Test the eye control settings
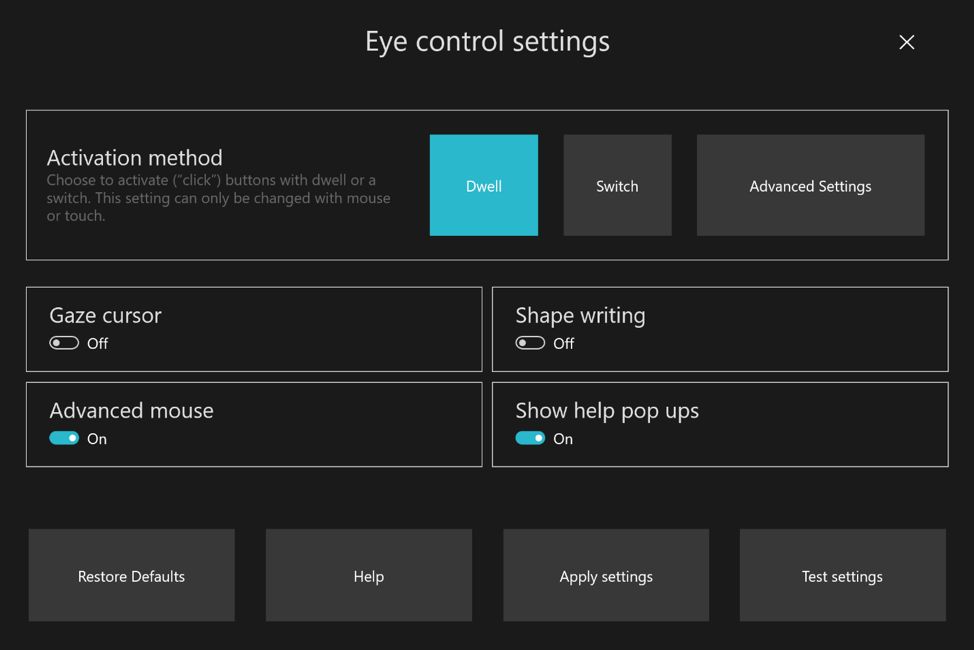Image resolution: width=974 pixels, height=650 pixels. click(842, 575)
